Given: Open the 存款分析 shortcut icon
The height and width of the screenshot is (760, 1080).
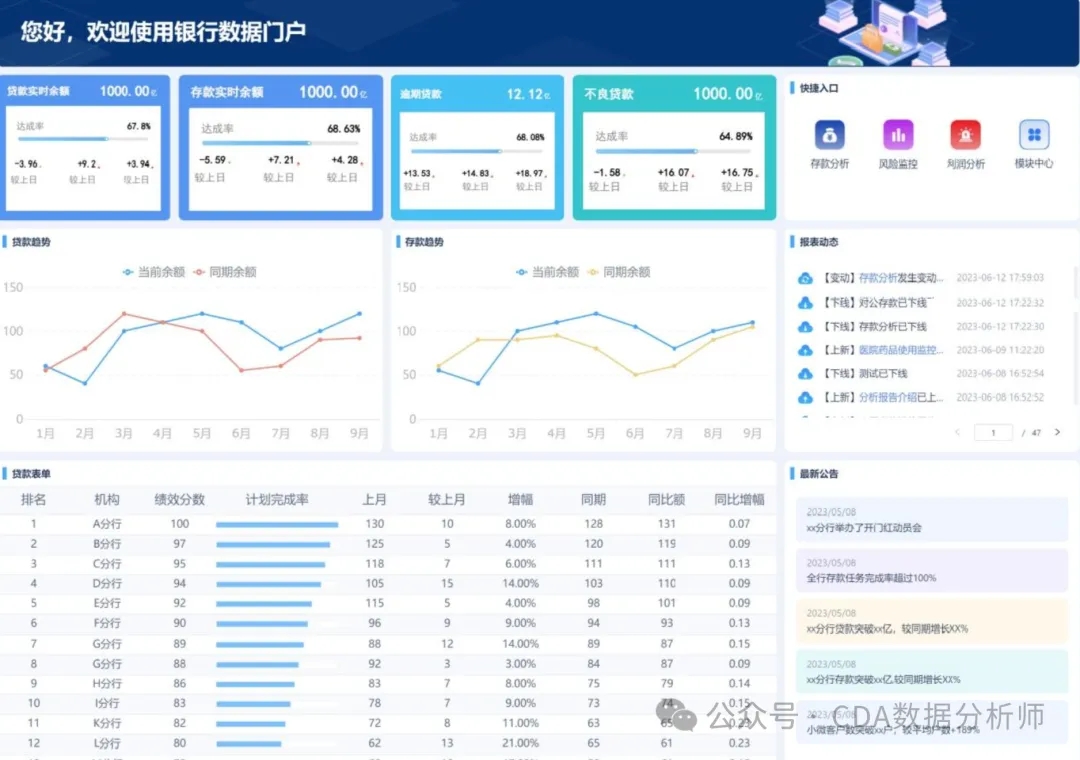Looking at the screenshot, I should pyautogui.click(x=829, y=135).
